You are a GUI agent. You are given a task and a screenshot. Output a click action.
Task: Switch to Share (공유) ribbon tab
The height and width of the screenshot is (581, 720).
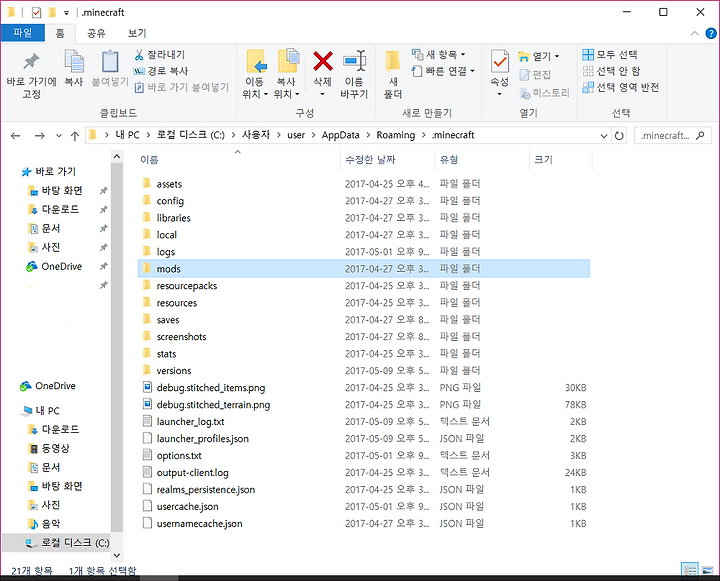96,33
